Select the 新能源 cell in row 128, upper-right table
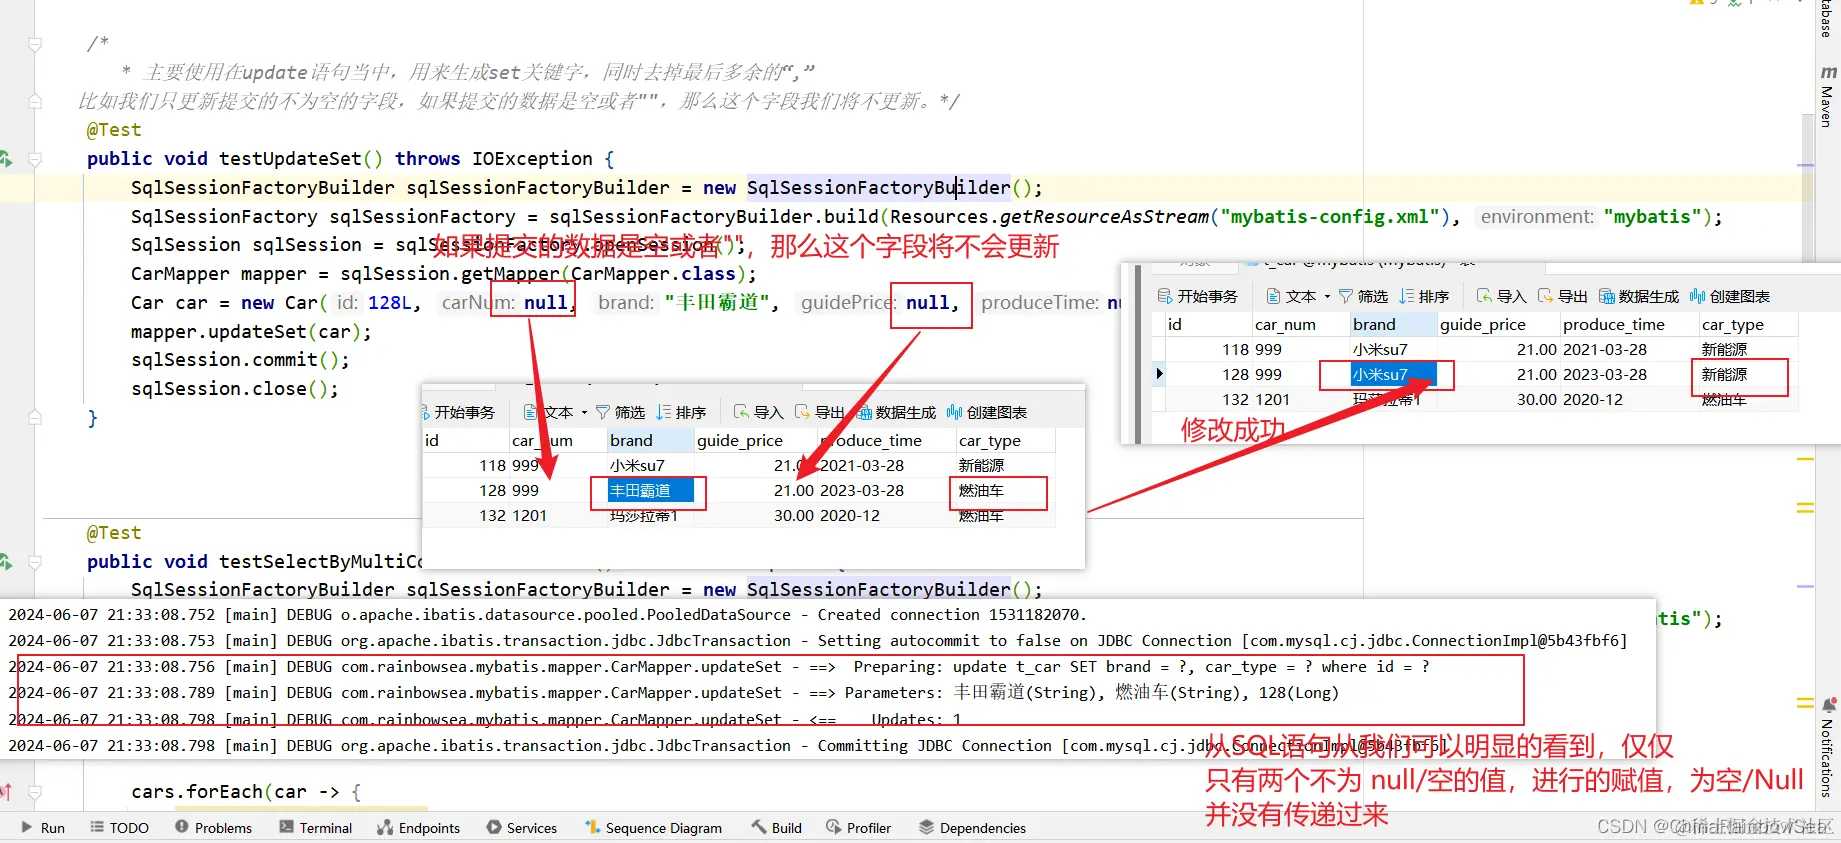 [x=1748, y=374]
